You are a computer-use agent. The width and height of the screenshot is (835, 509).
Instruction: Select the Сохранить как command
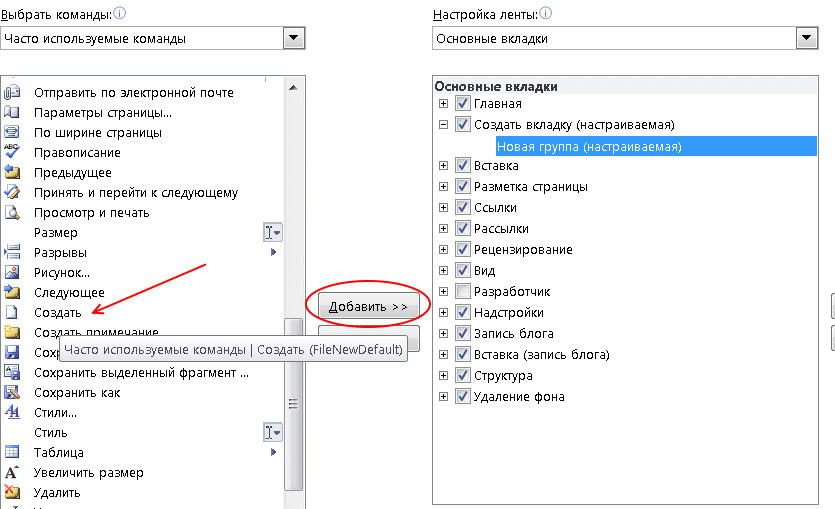tap(77, 392)
